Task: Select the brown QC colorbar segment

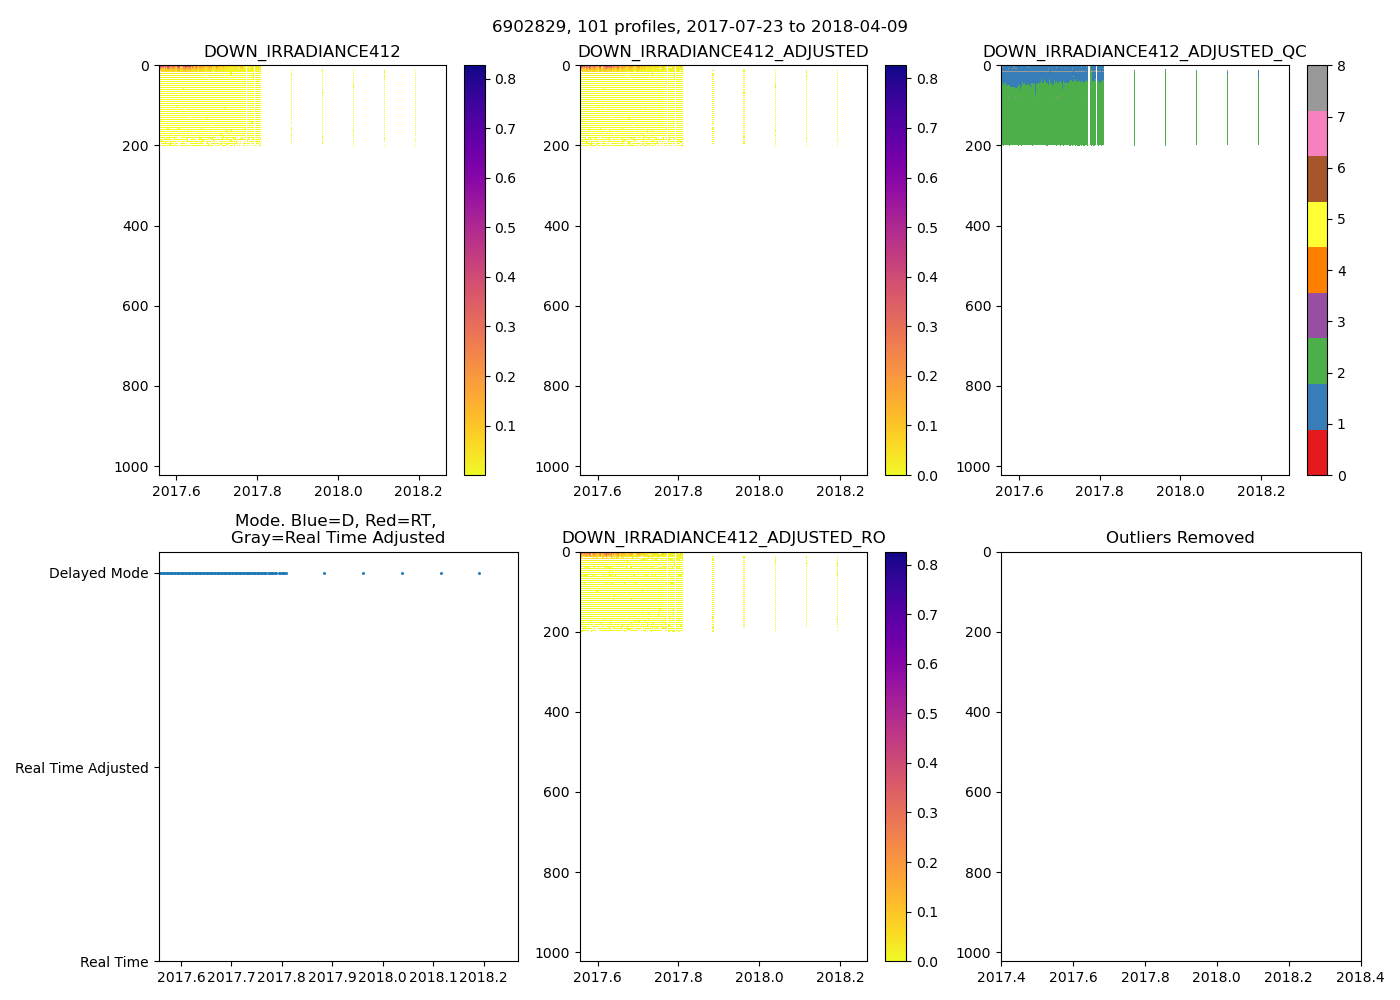Action: [x=1317, y=179]
